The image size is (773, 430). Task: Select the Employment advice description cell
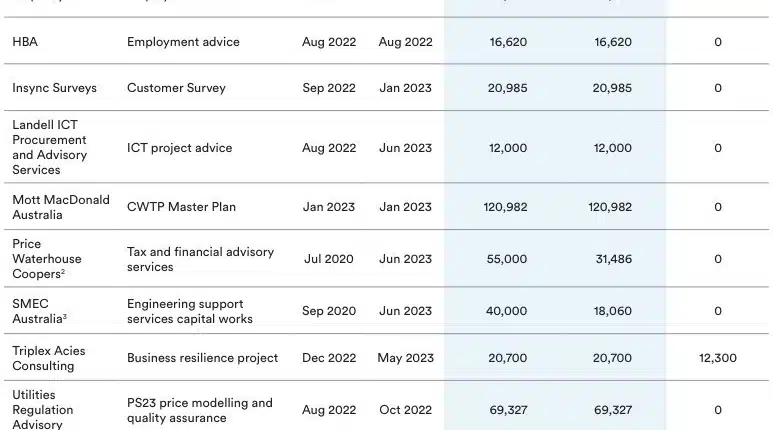point(183,42)
